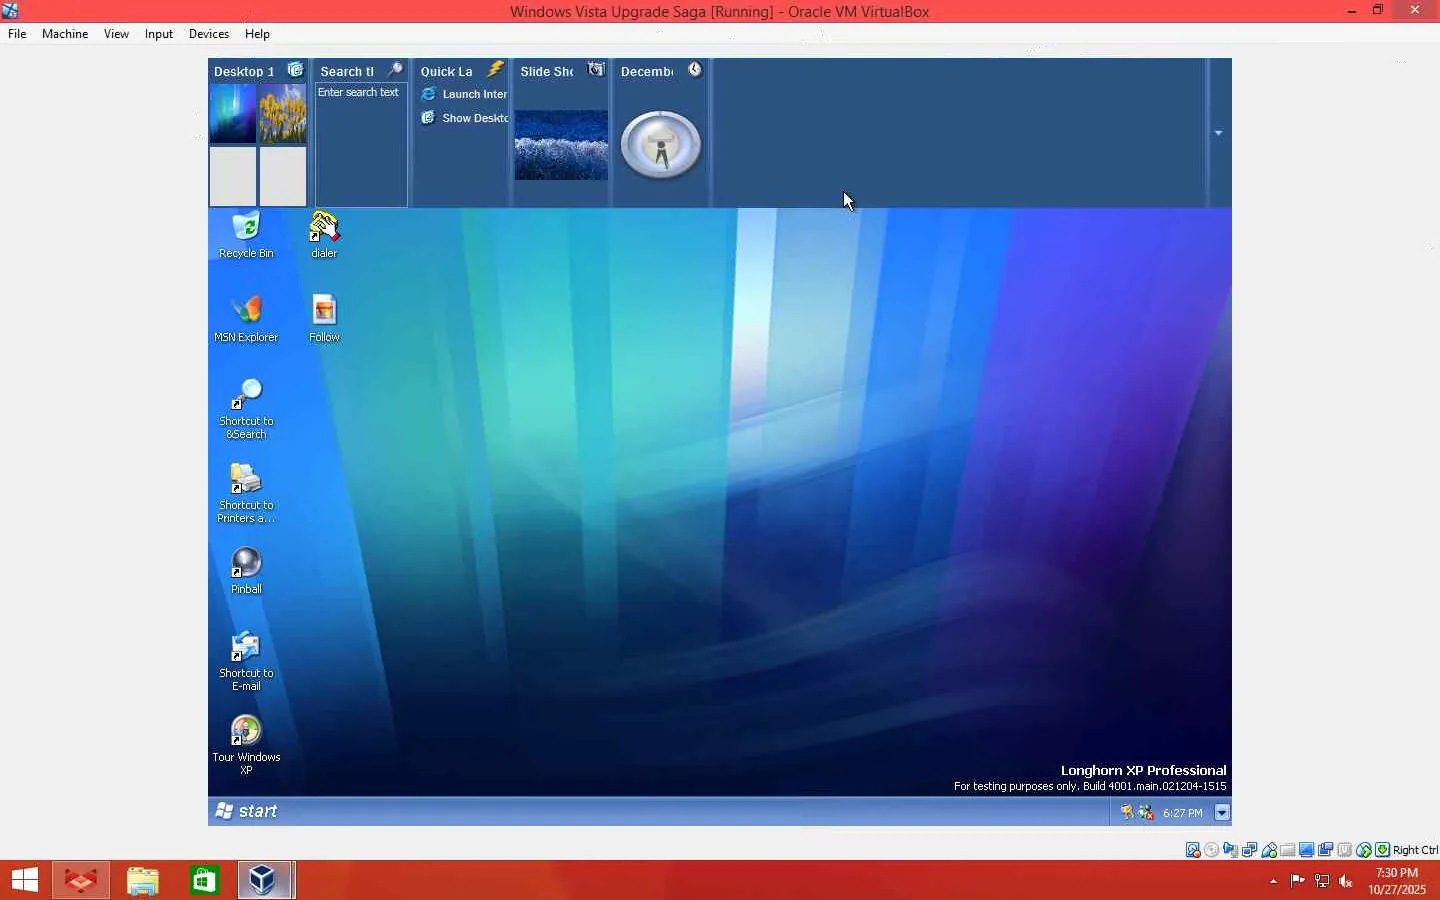Click the VirtualBox shared folders status icon
Screen dimensions: 1440x900
tap(1288, 850)
